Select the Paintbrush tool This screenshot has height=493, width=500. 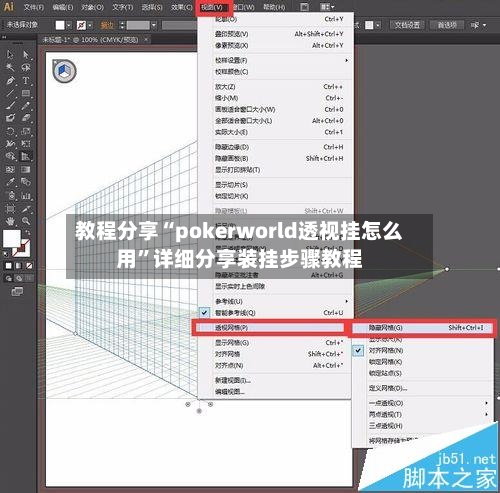pos(10,106)
